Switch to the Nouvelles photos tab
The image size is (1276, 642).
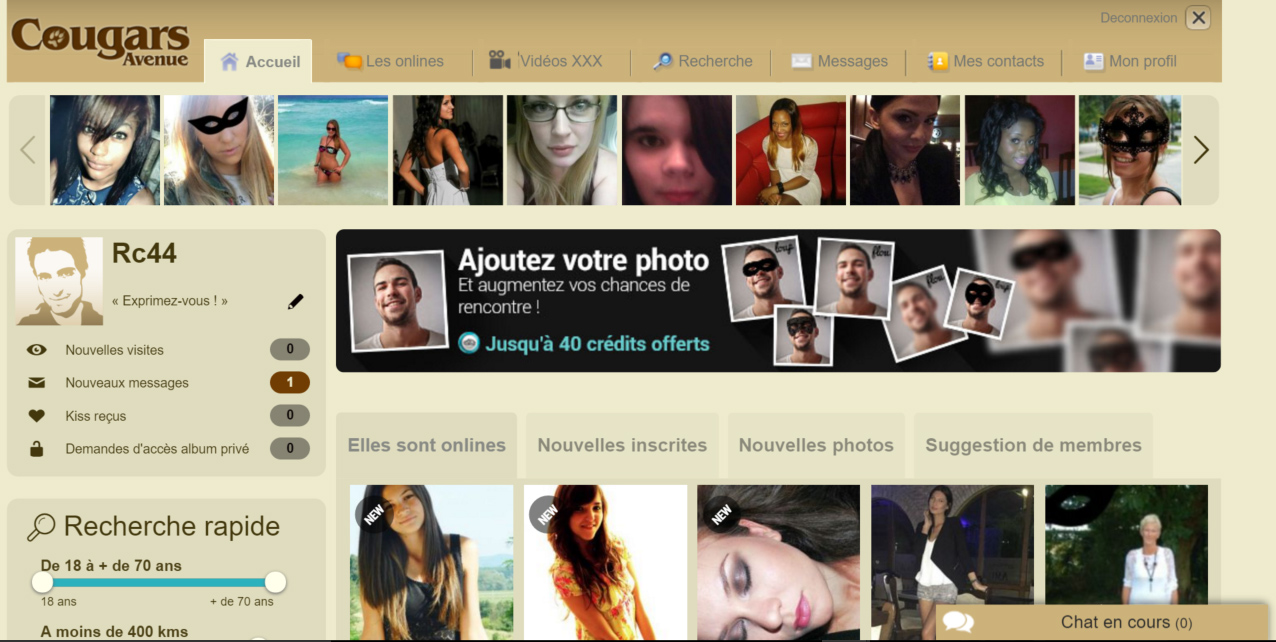click(x=816, y=446)
